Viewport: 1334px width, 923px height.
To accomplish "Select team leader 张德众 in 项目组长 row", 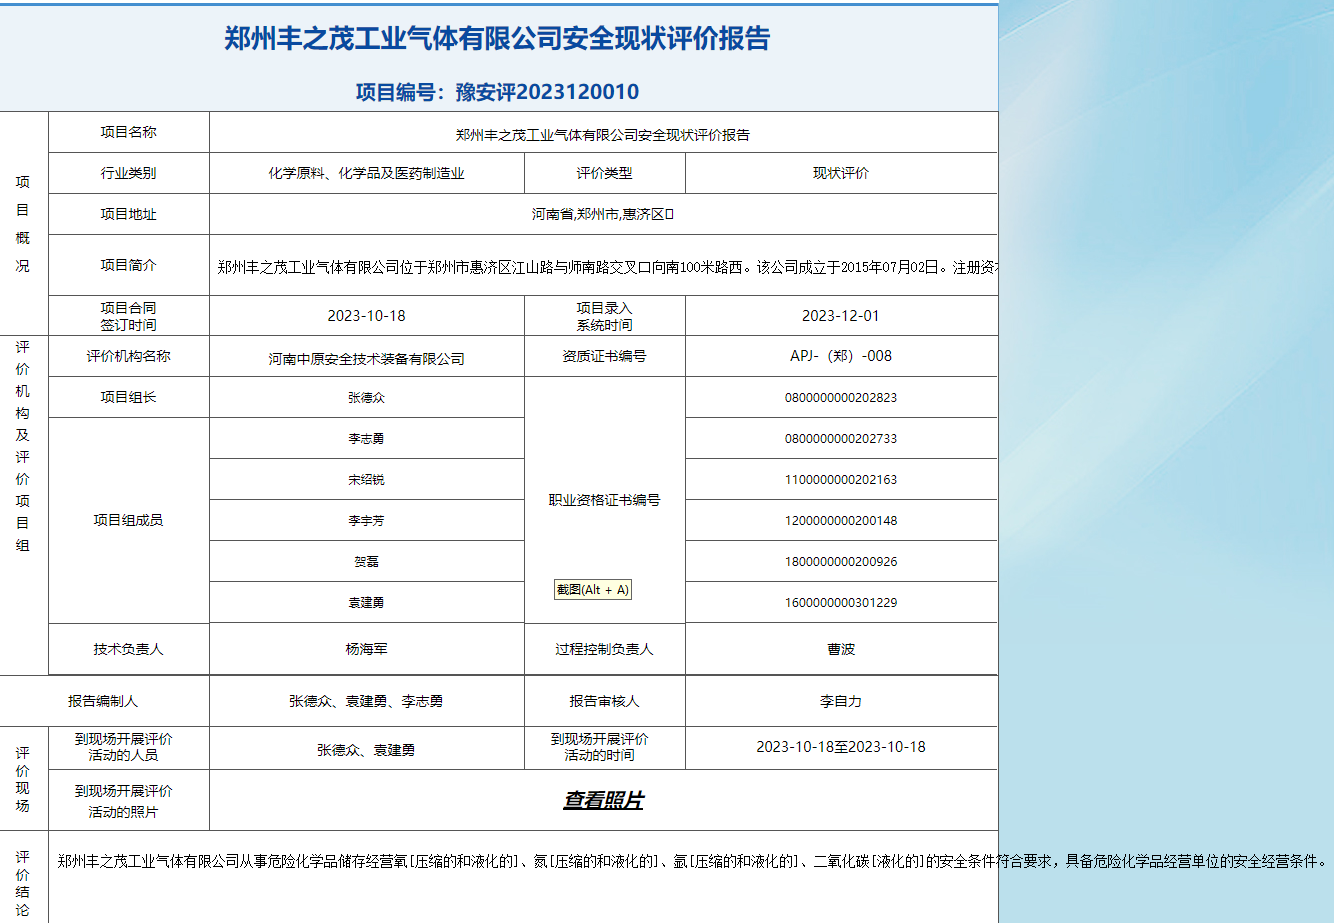I will (366, 398).
